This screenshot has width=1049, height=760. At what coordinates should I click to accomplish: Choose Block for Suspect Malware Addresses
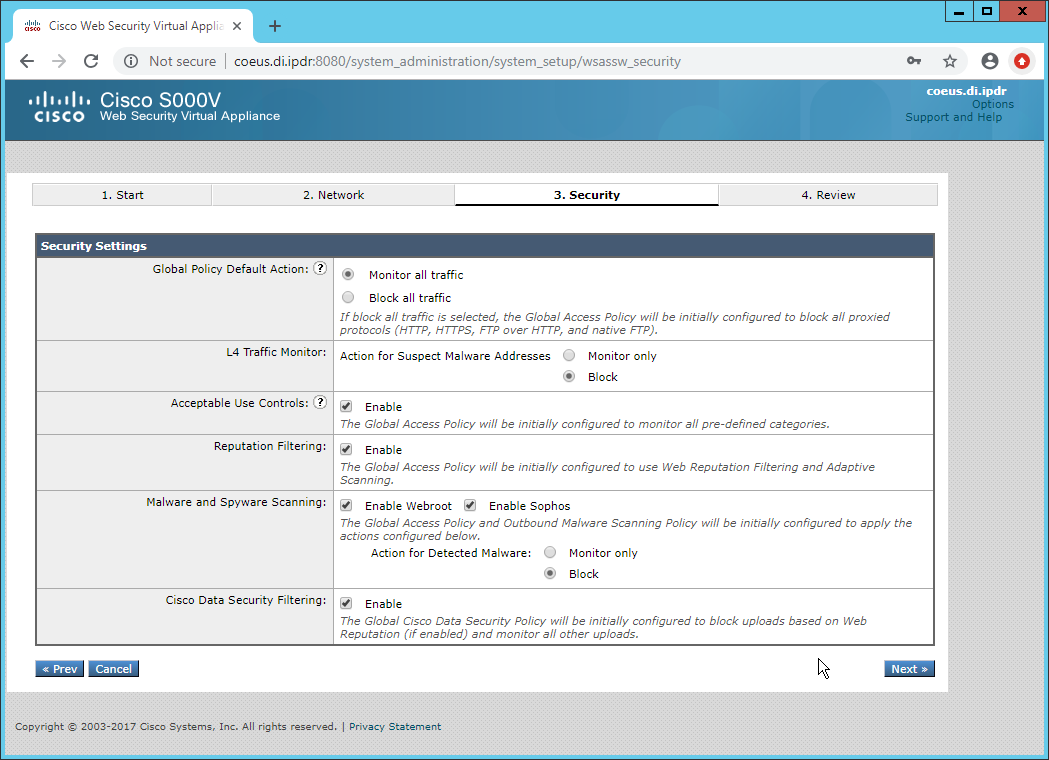pos(569,376)
